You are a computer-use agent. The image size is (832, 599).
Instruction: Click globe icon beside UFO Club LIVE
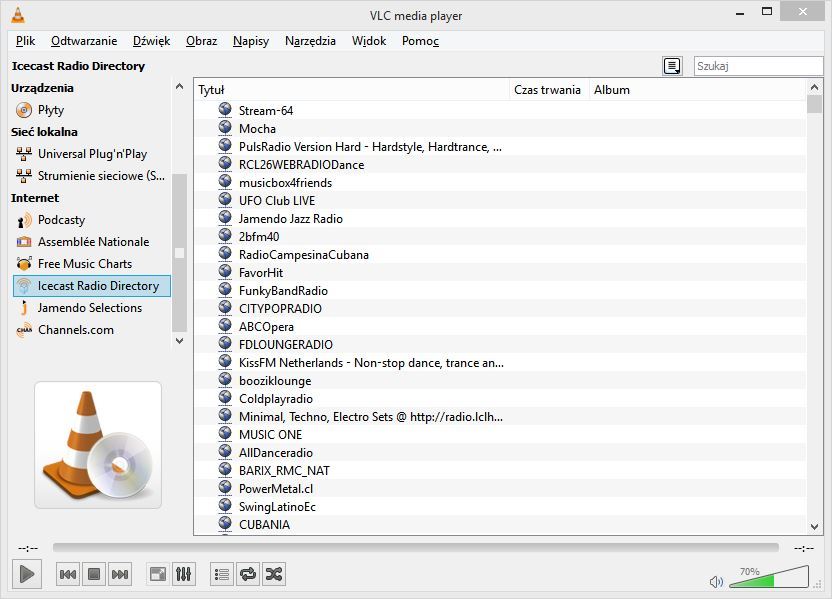(225, 199)
